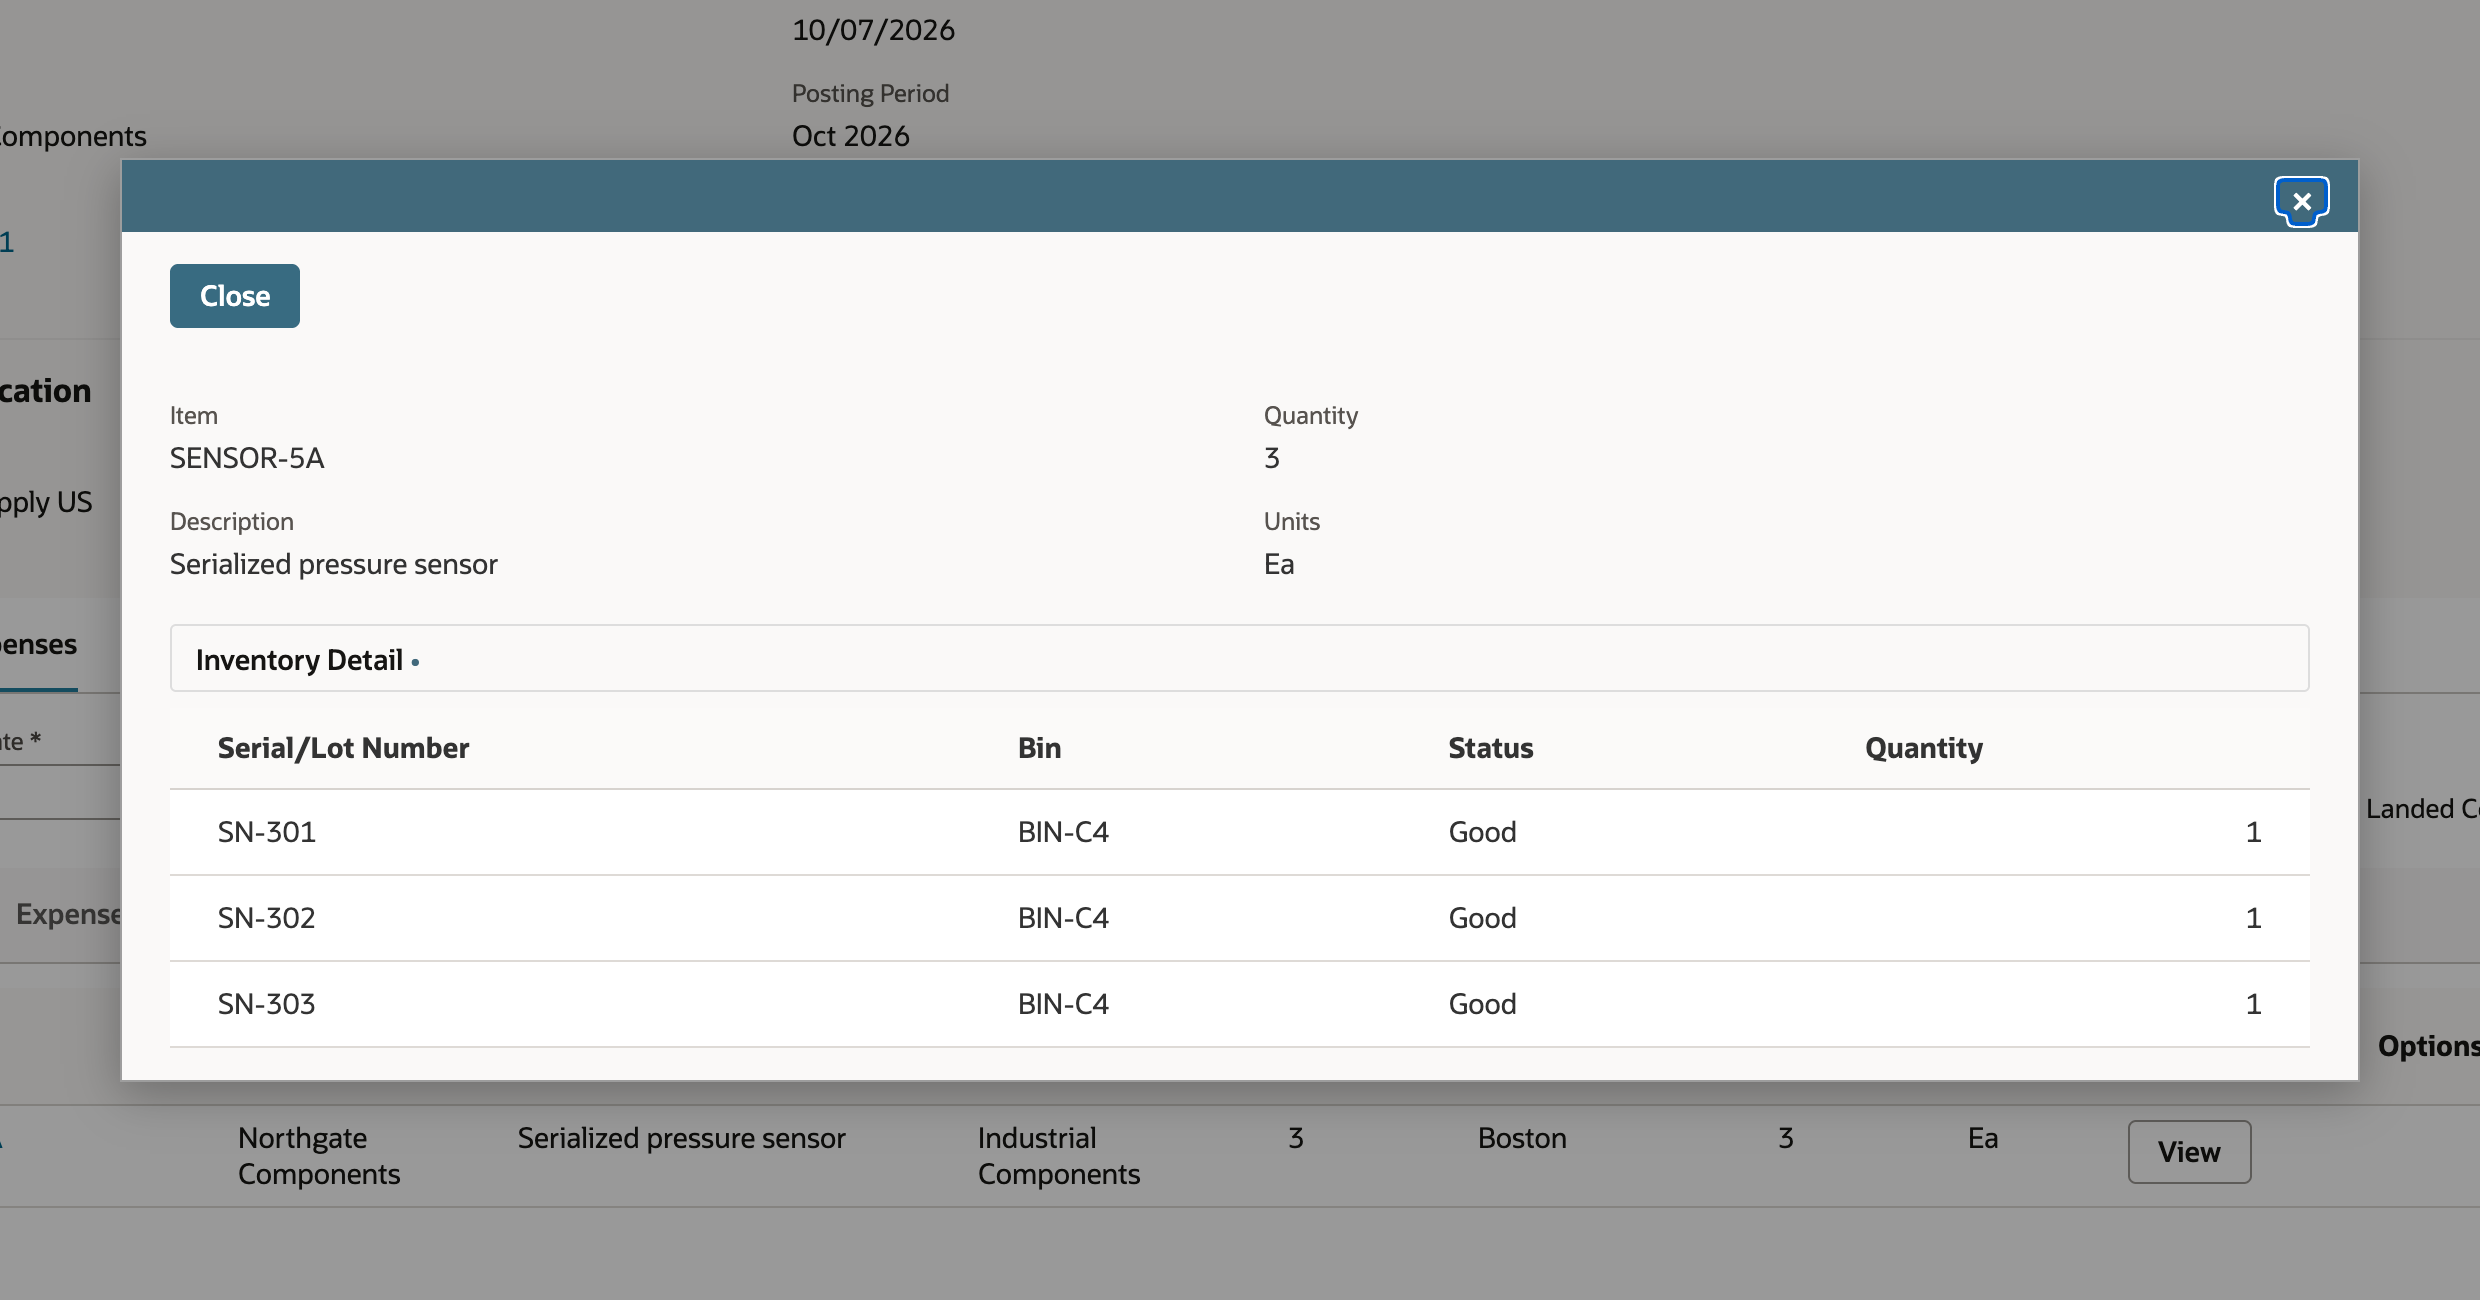
Task: Click the Ea units value in dialog
Action: 1279,564
